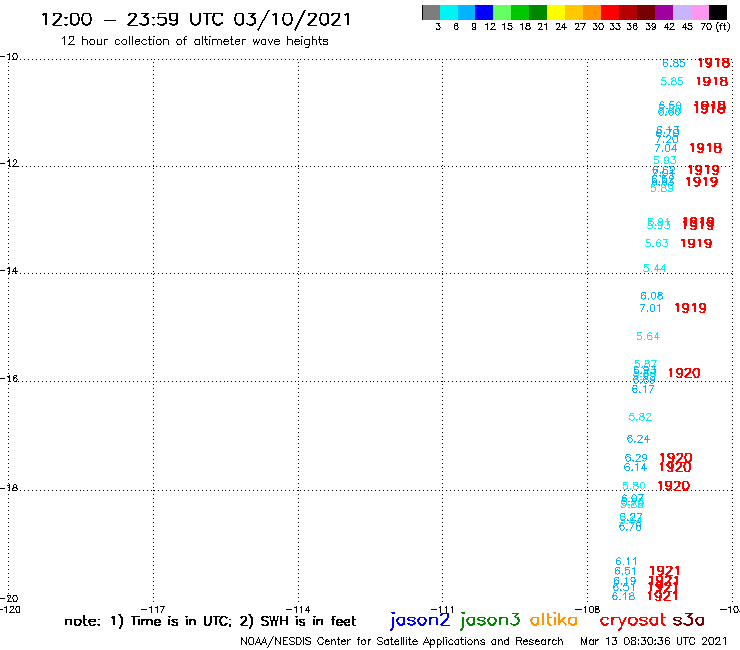Click the green 'jason3' label
Screen dimensions: 740x650
[489, 620]
